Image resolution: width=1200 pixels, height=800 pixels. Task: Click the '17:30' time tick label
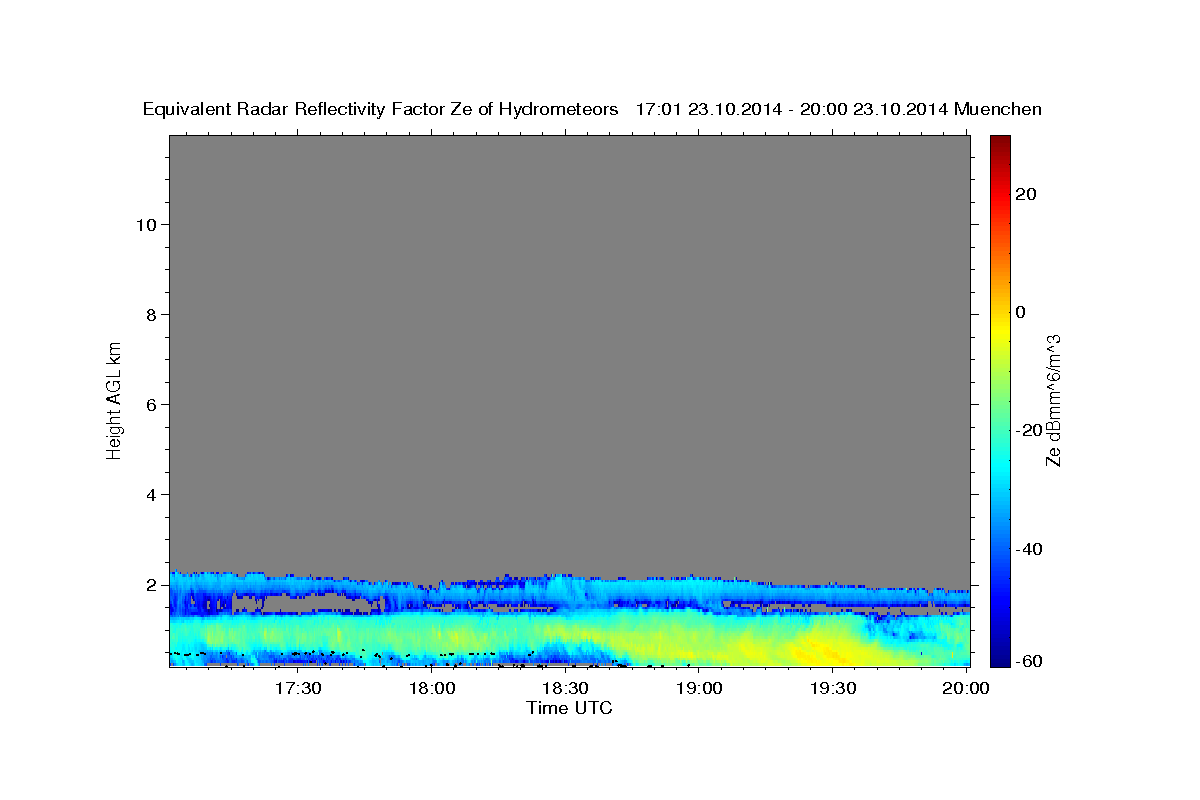pos(298,688)
